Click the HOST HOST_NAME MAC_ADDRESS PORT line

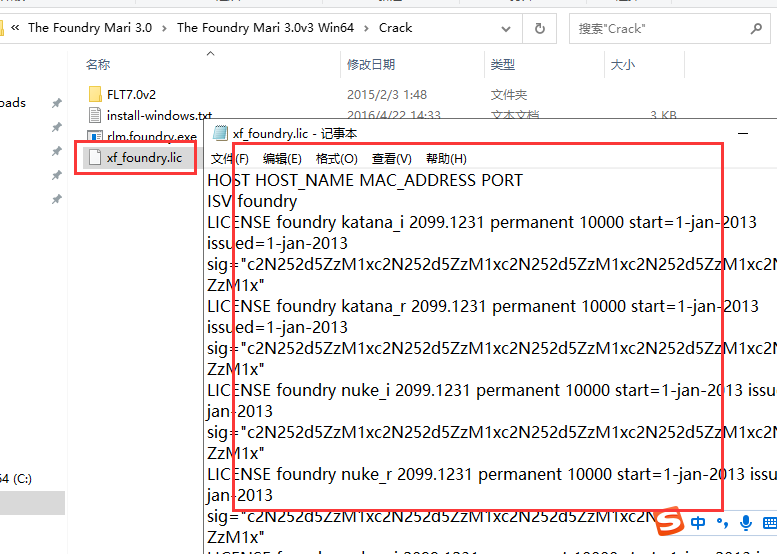point(365,180)
